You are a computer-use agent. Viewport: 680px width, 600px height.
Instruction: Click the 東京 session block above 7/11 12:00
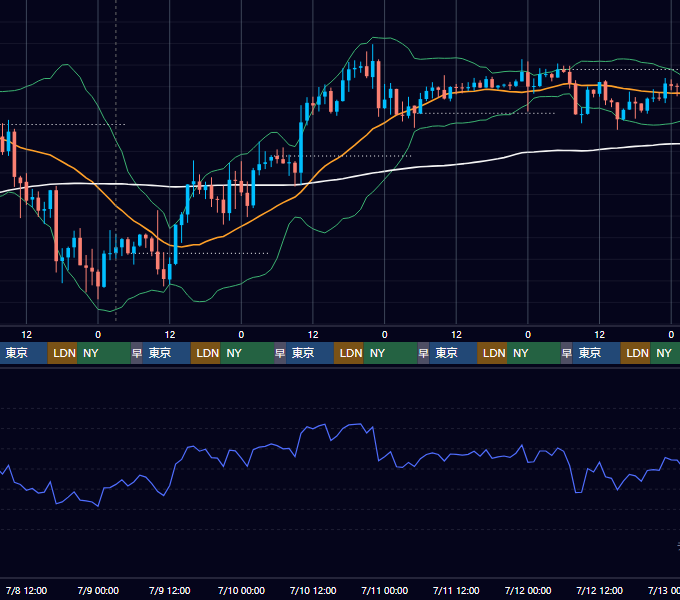453,353
